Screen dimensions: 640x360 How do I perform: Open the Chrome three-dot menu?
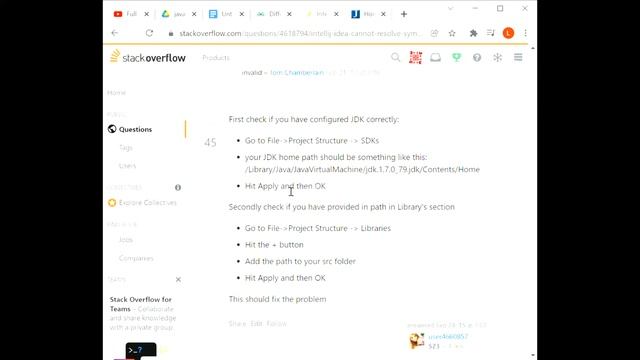525,33
